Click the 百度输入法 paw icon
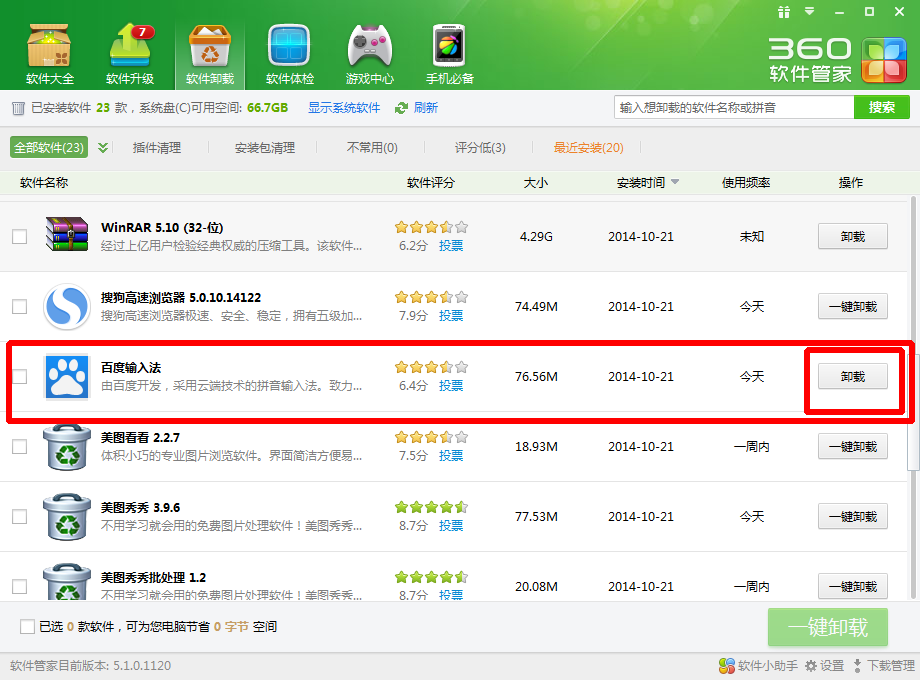 (x=67, y=377)
